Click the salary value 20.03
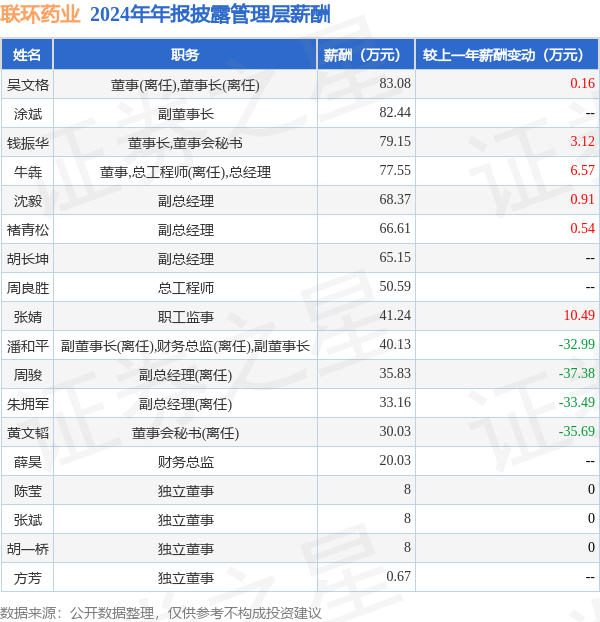Screen dimensions: 600x622 [395, 460]
